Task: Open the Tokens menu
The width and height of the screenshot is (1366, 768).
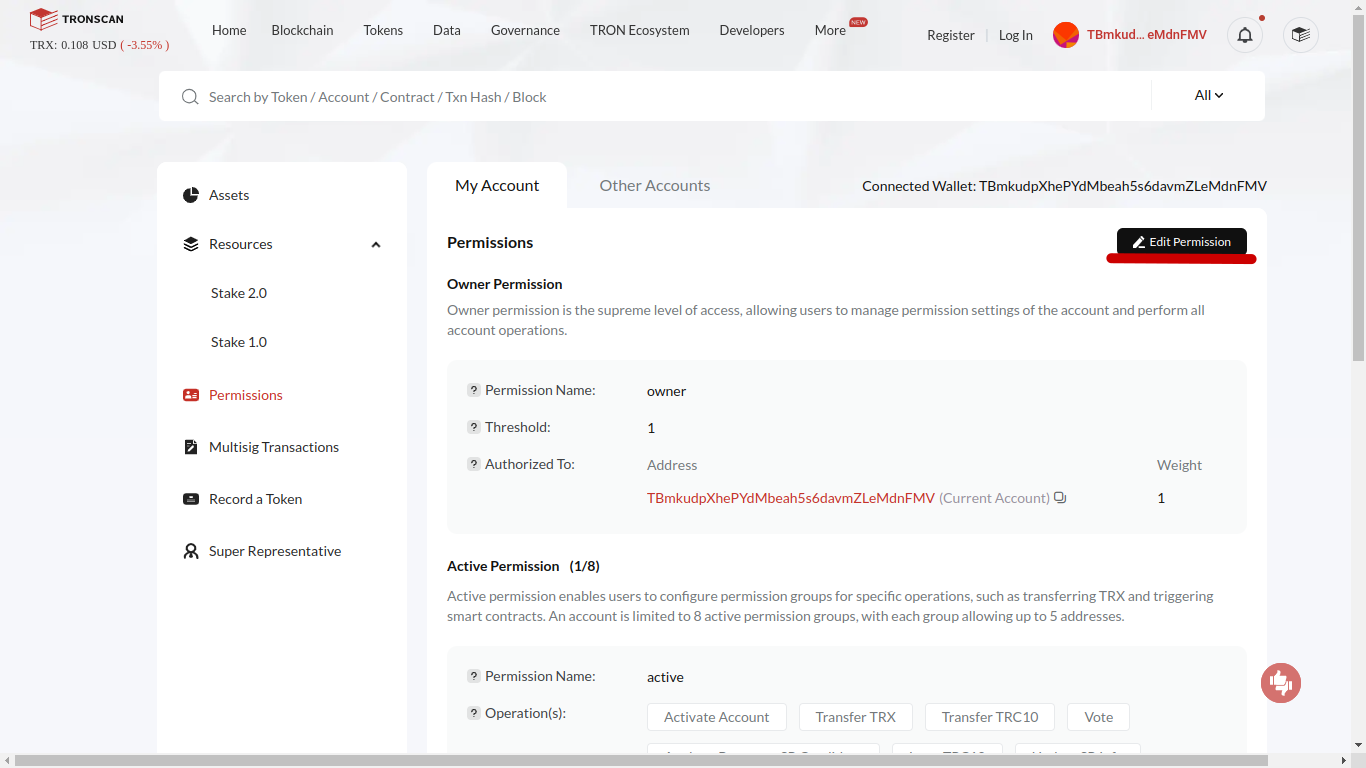Action: (383, 30)
